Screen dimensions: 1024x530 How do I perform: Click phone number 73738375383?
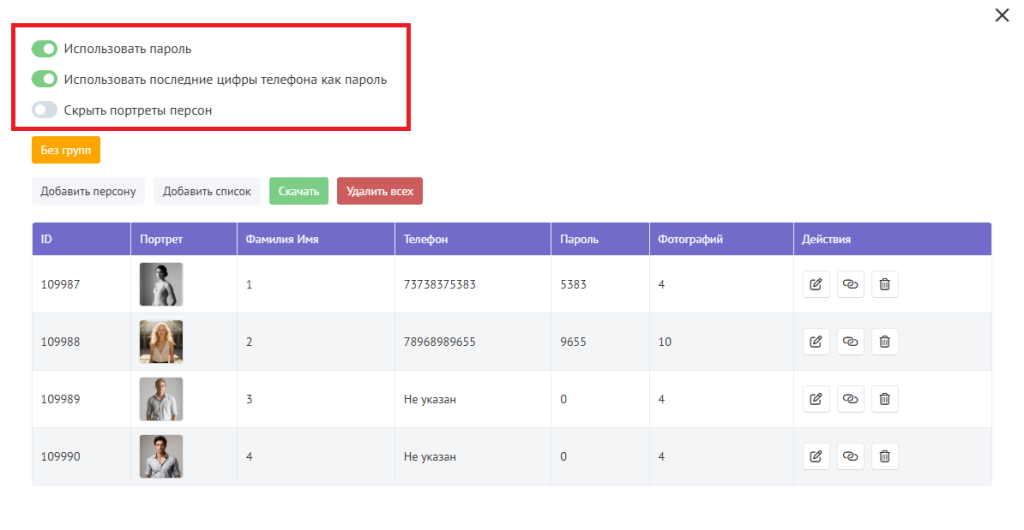pyautogui.click(x=439, y=285)
